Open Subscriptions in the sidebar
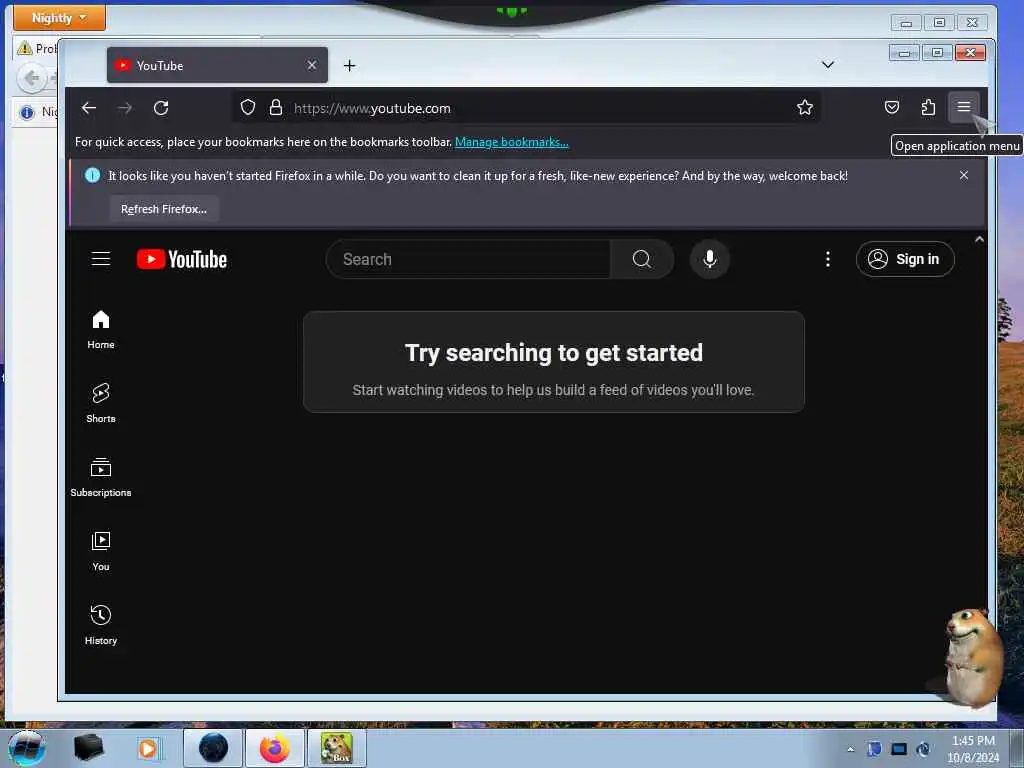 click(101, 477)
